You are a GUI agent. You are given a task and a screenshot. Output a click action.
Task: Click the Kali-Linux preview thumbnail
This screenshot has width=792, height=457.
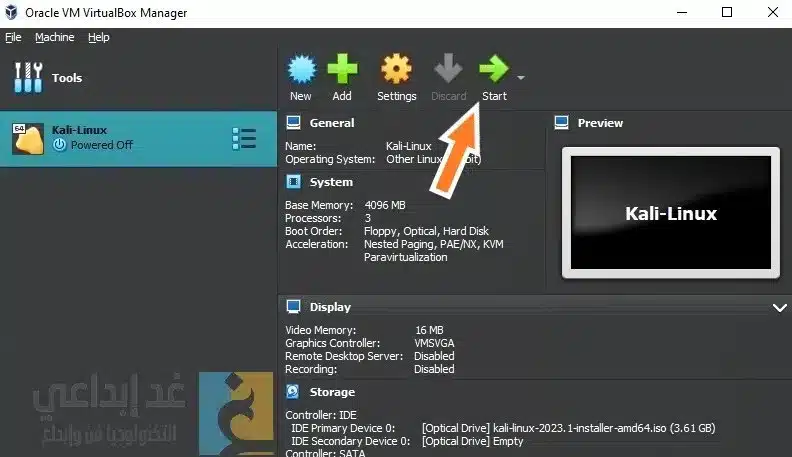point(671,213)
